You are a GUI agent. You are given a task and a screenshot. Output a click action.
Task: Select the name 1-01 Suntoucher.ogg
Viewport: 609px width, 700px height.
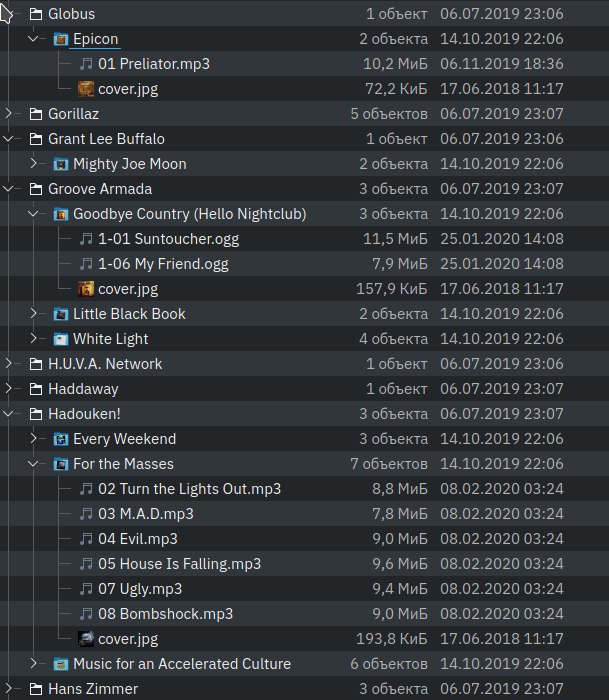click(169, 239)
